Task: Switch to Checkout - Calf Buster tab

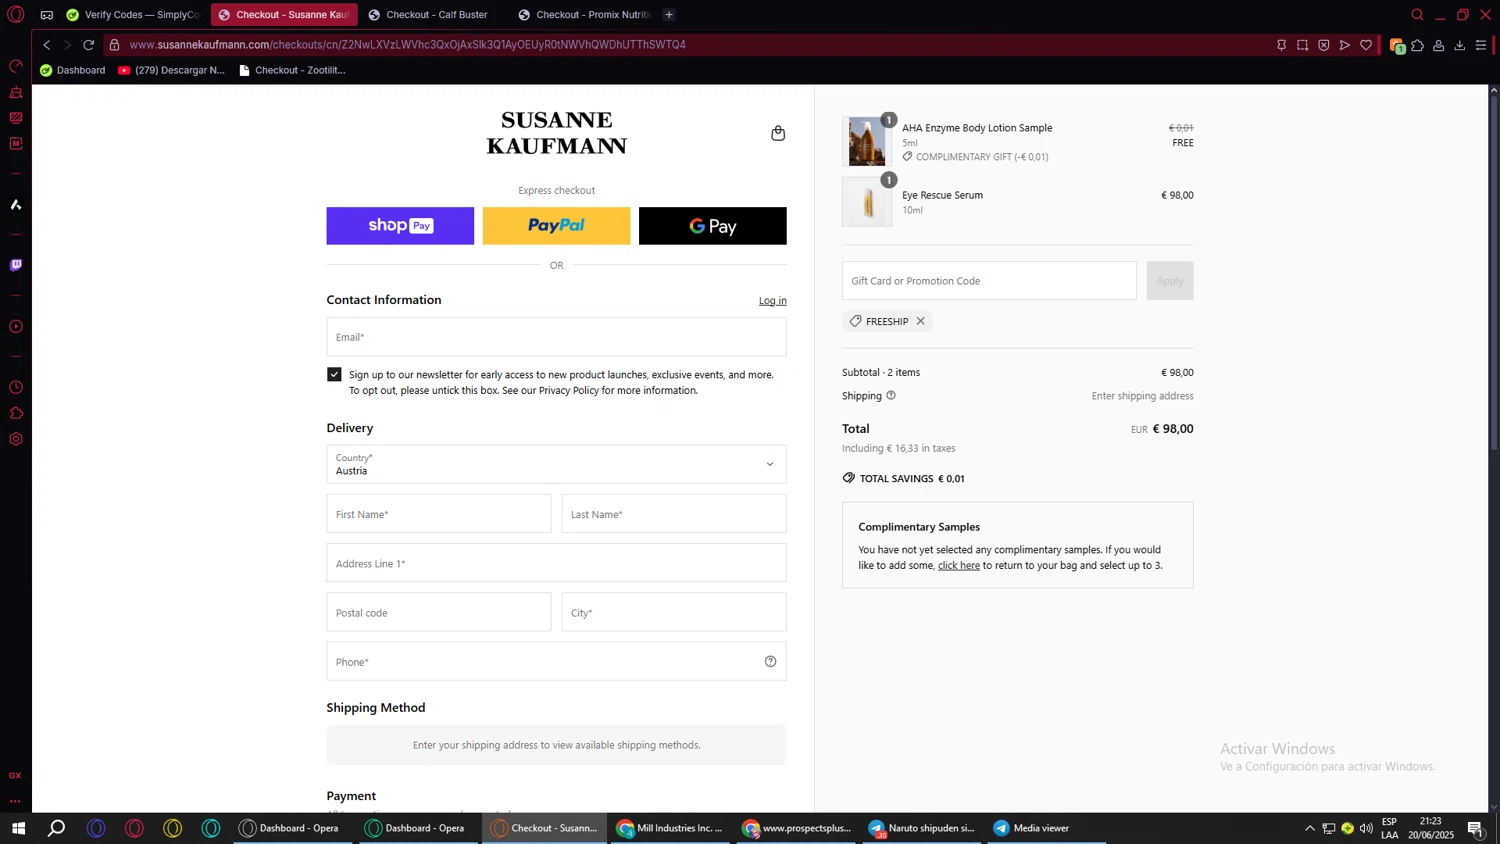Action: 432,15
